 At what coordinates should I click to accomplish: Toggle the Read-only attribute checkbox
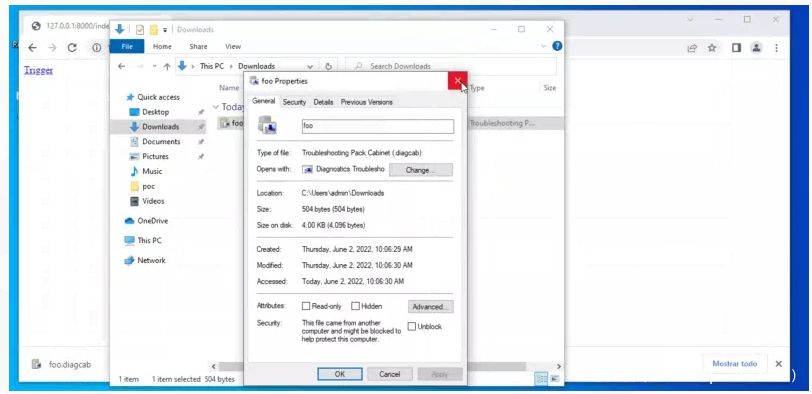(x=306, y=306)
